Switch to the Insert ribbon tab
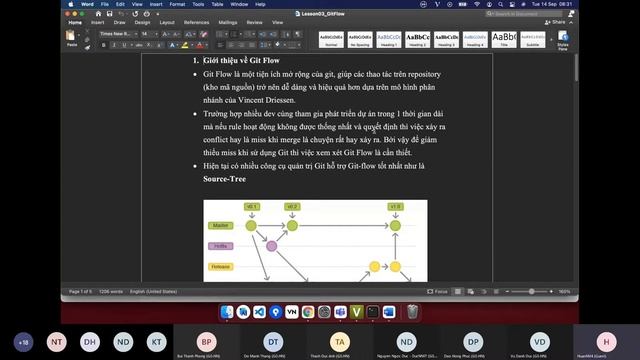The image size is (640, 360). point(98,22)
